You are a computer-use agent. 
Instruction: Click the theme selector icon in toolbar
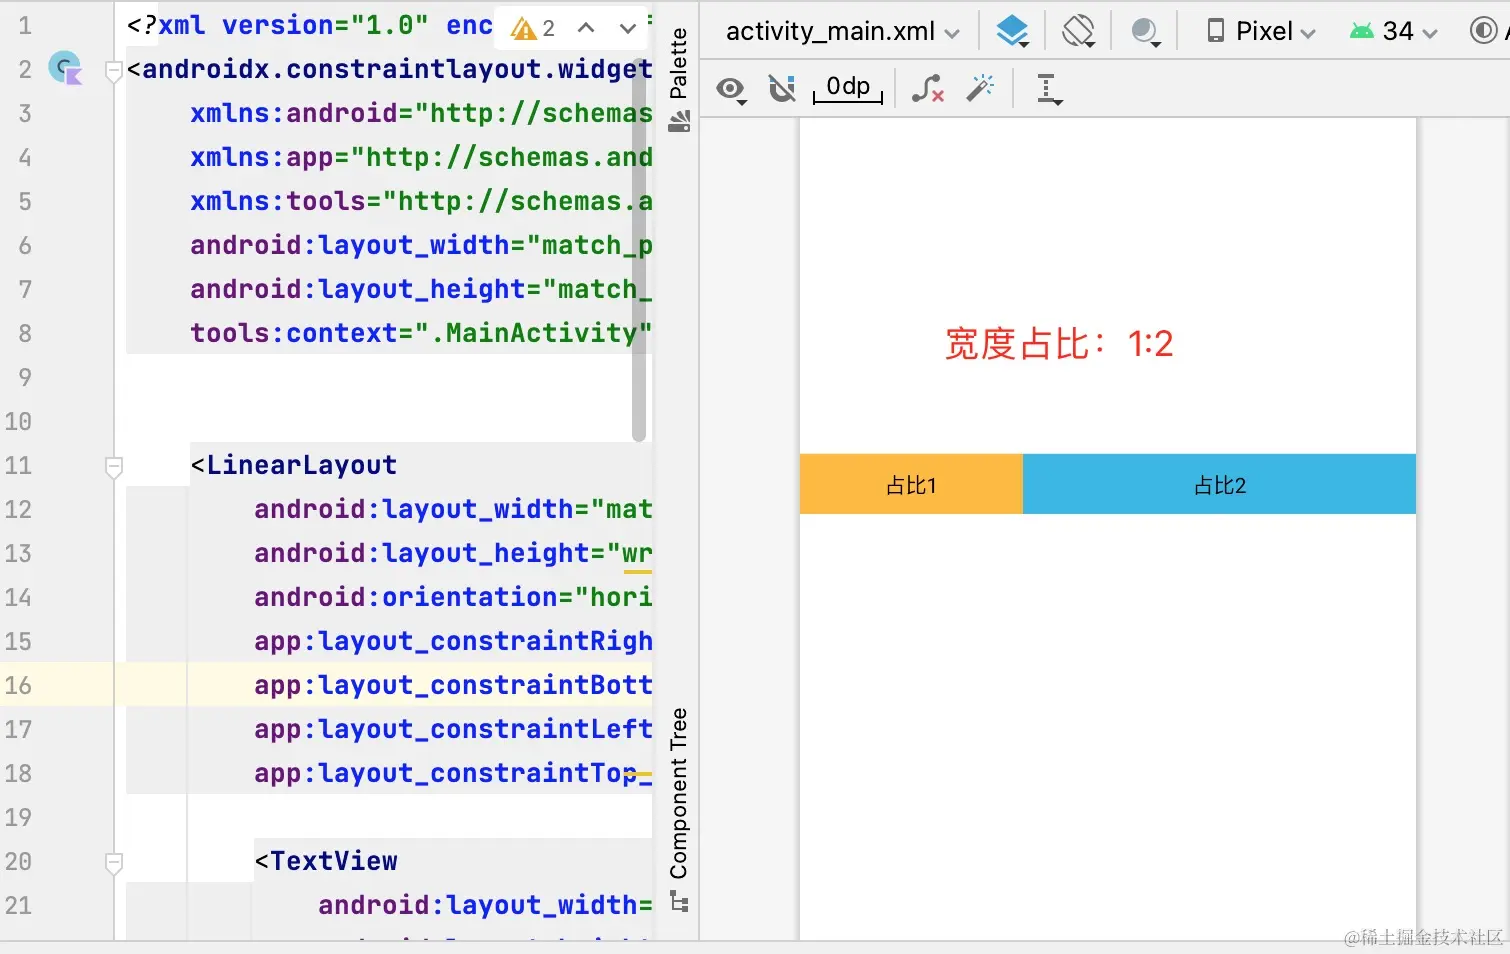1486,32
